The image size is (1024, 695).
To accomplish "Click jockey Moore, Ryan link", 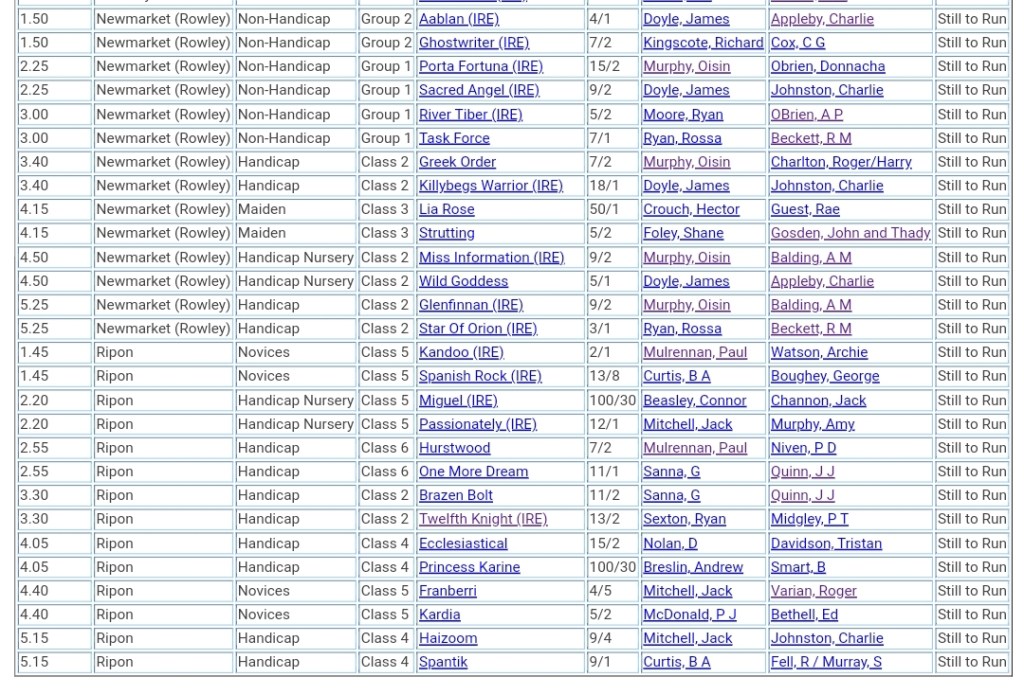I will (x=682, y=115).
